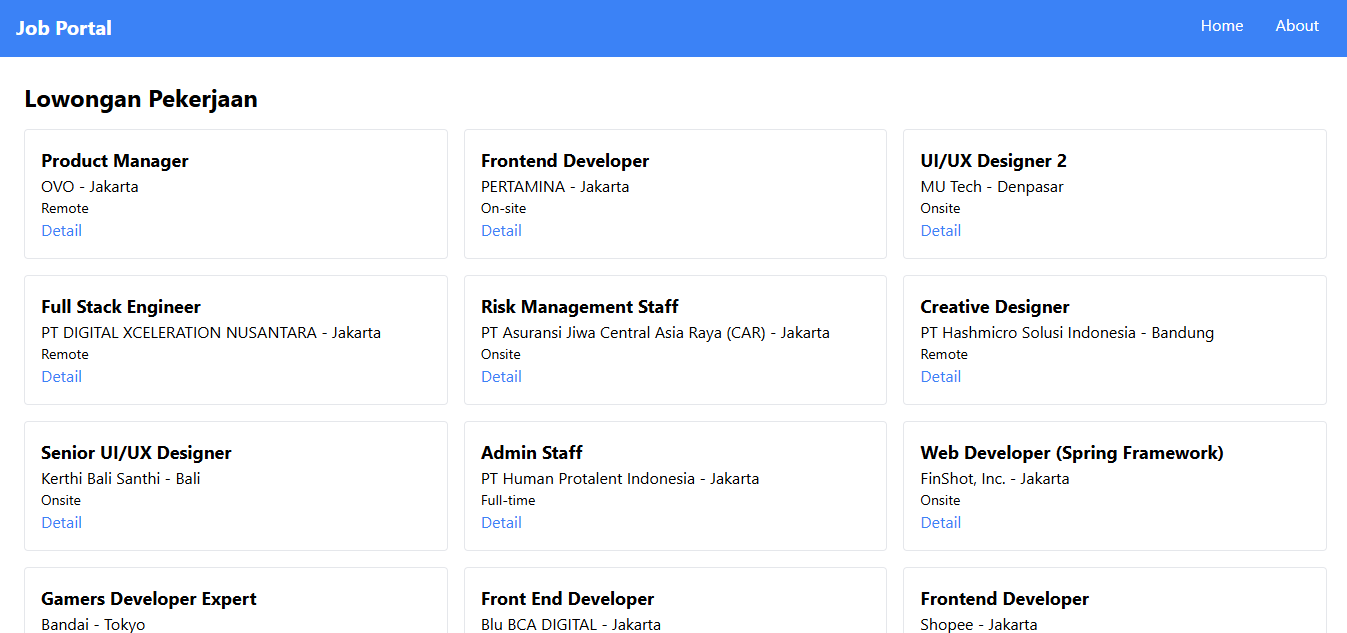Select the Web Developer (Spring Framework) title
1347x633 pixels.
(1071, 453)
